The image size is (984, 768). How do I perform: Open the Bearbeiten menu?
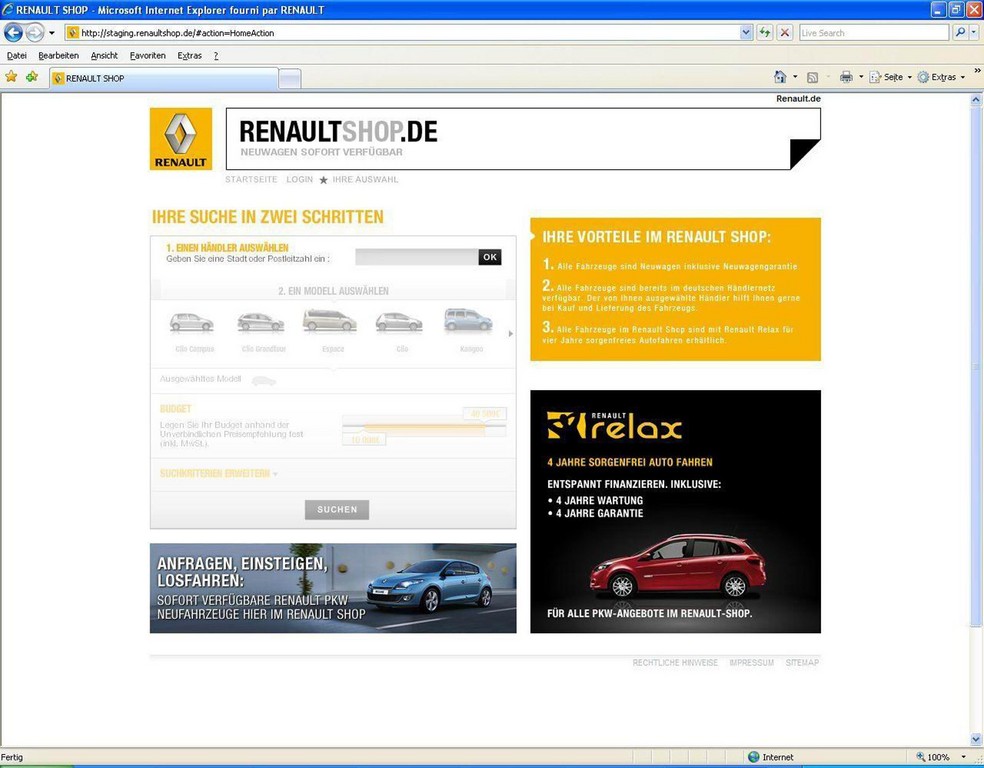[x=58, y=55]
